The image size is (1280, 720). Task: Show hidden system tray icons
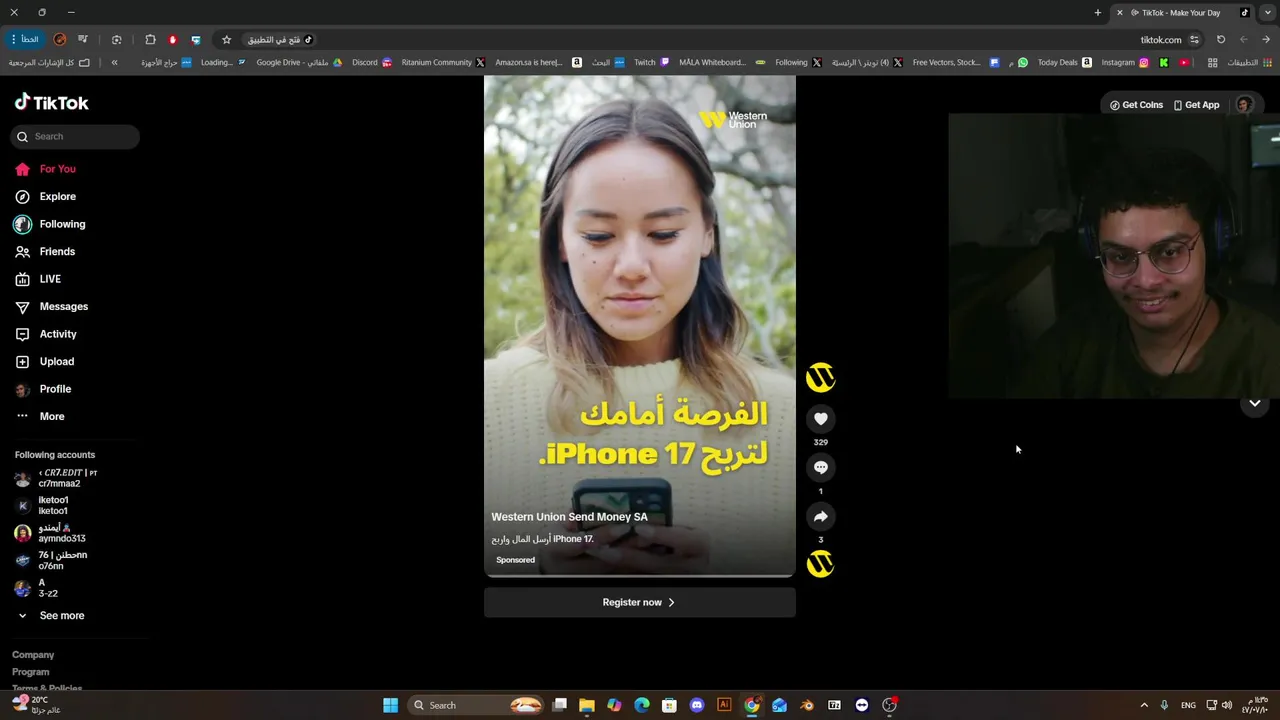[x=1144, y=705]
